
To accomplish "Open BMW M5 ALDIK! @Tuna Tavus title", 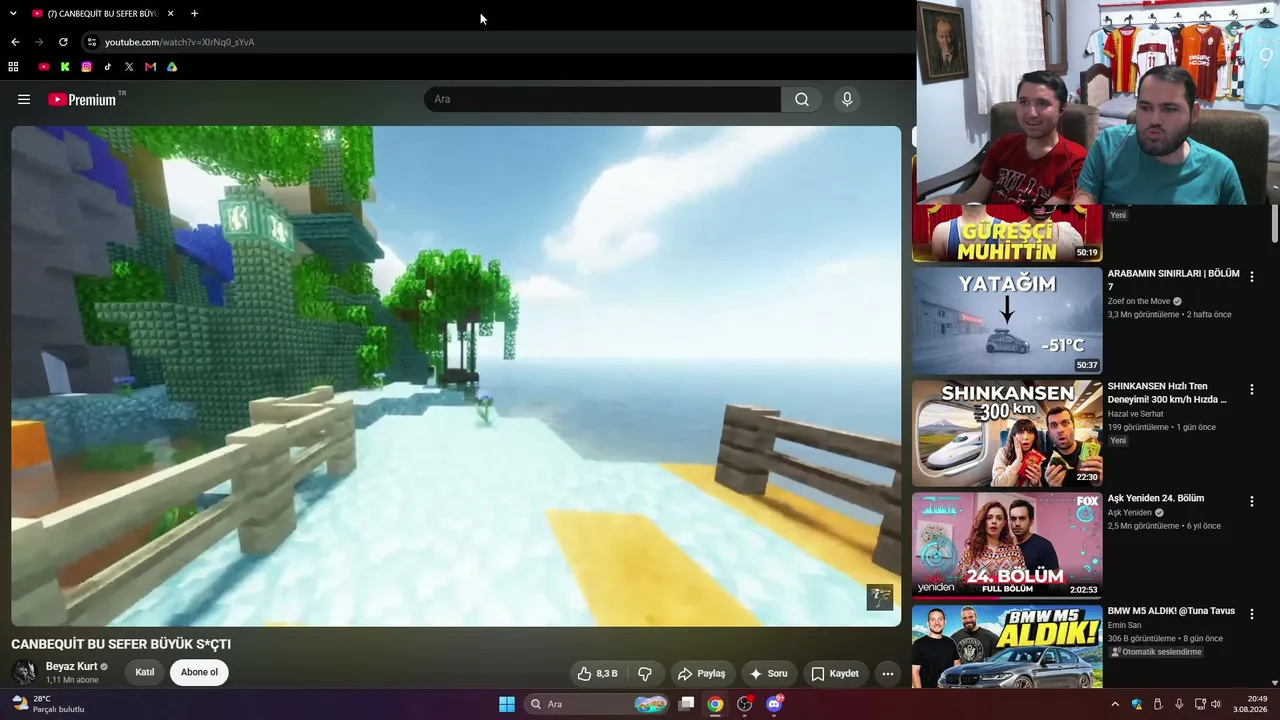I will pos(1171,611).
